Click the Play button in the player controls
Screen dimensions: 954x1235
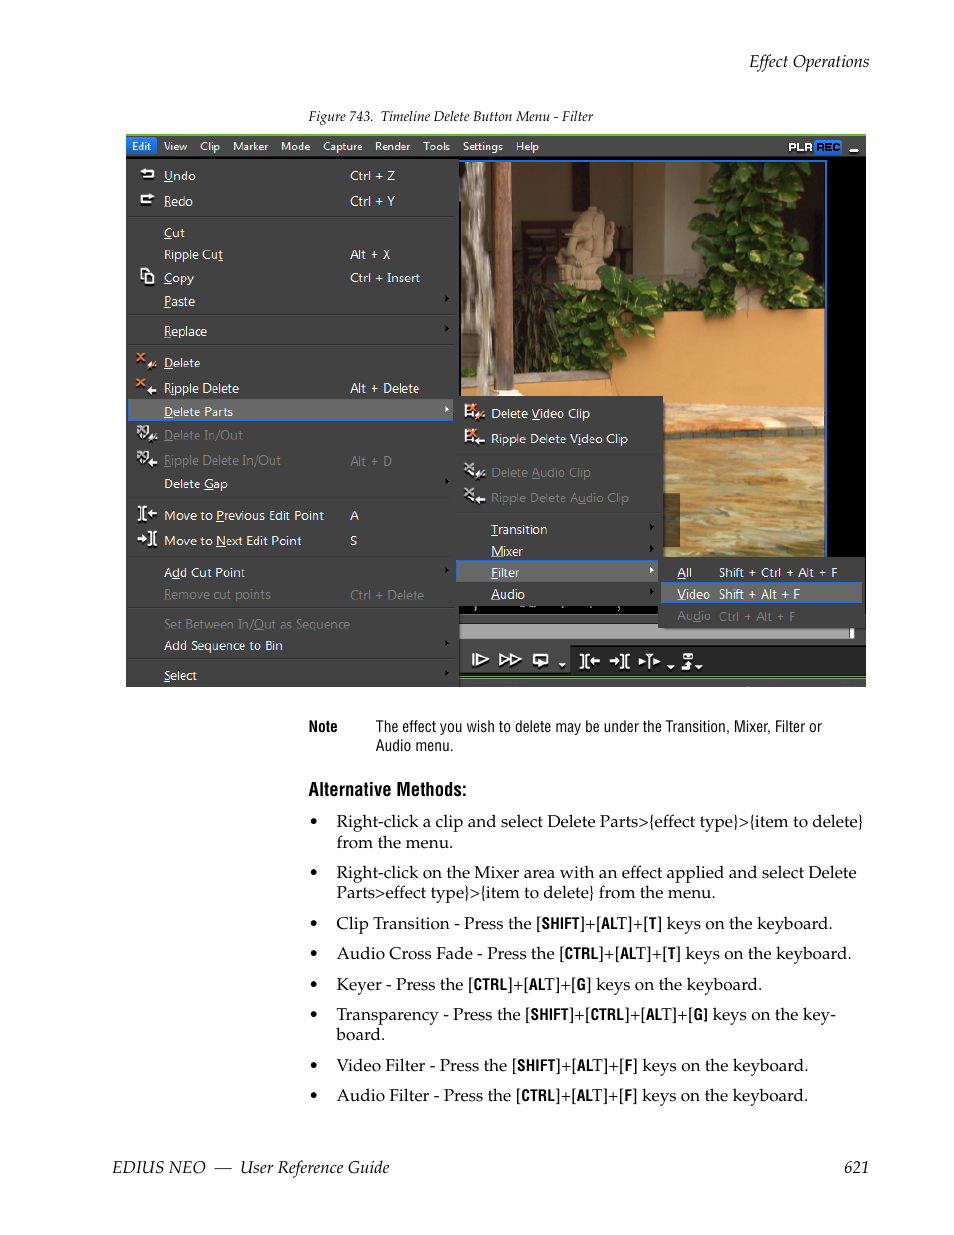point(480,660)
